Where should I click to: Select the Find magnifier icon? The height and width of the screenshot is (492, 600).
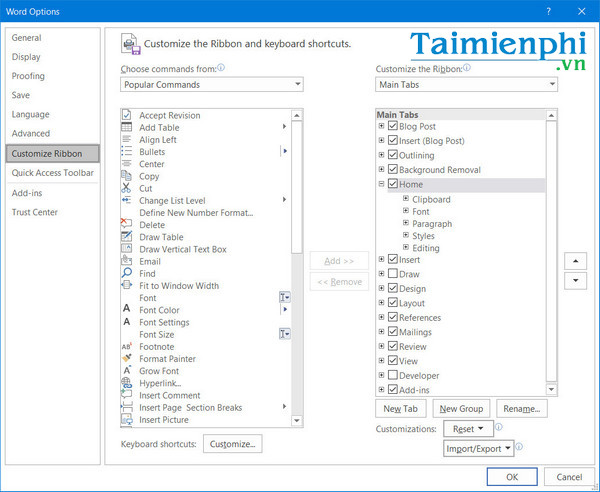(127, 273)
